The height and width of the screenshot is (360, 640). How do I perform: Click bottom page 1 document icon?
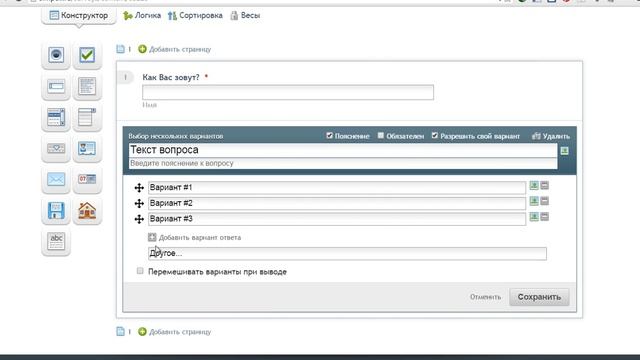tap(120, 331)
